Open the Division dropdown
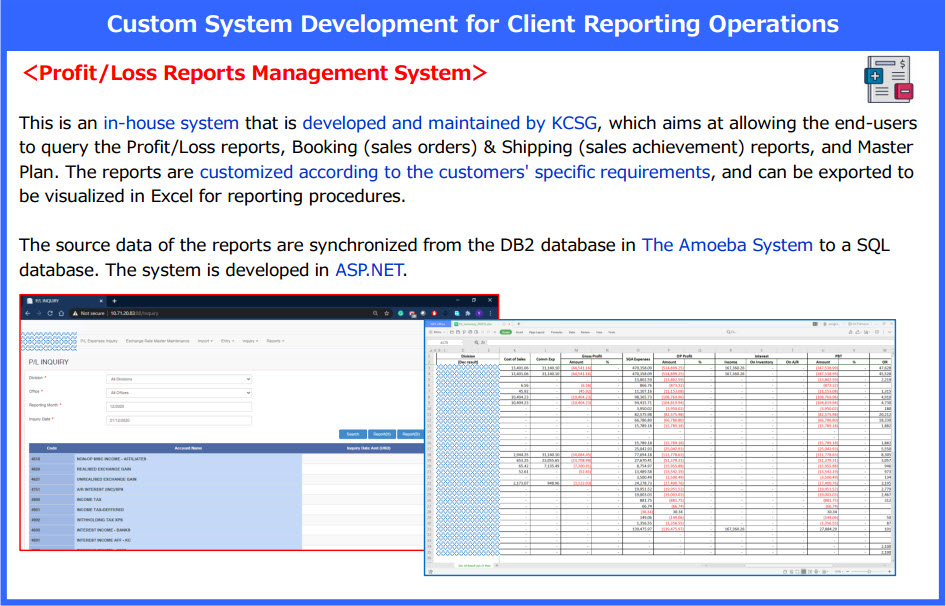Screen dimensions: 946x606 click(x=178, y=379)
